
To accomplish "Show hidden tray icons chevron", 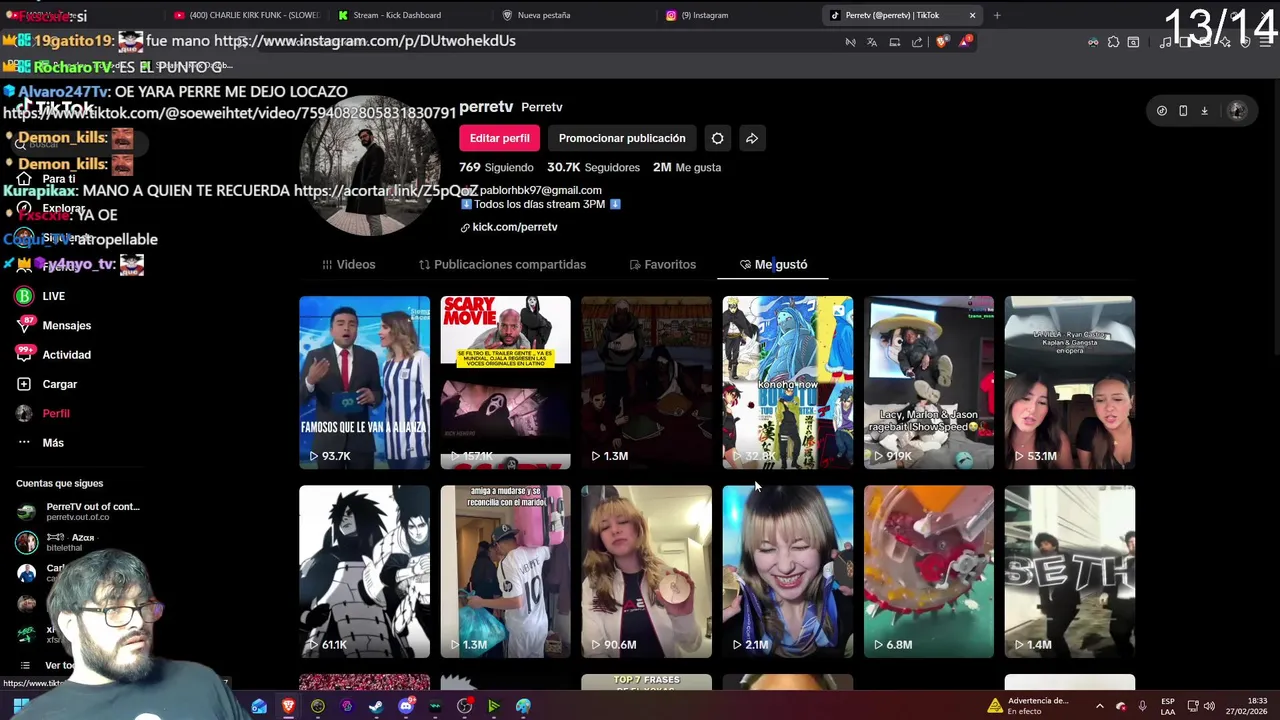I will [x=1099, y=706].
